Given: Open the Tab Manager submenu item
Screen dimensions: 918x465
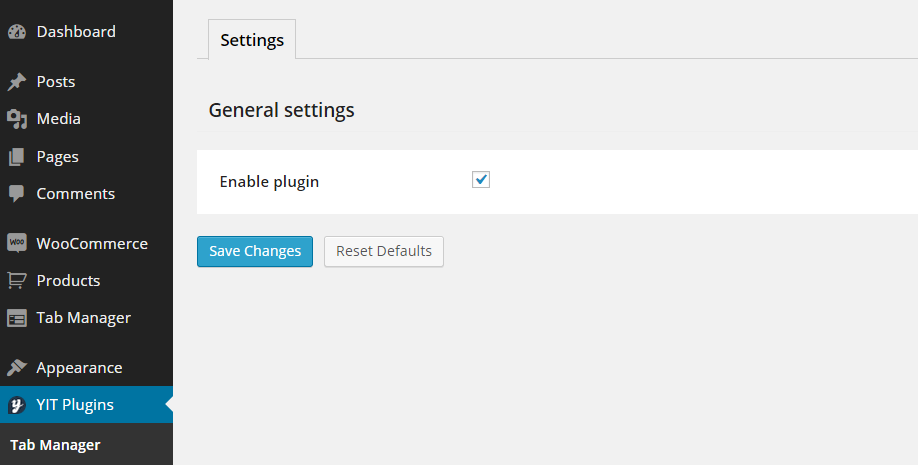Looking at the screenshot, I should (x=55, y=445).
